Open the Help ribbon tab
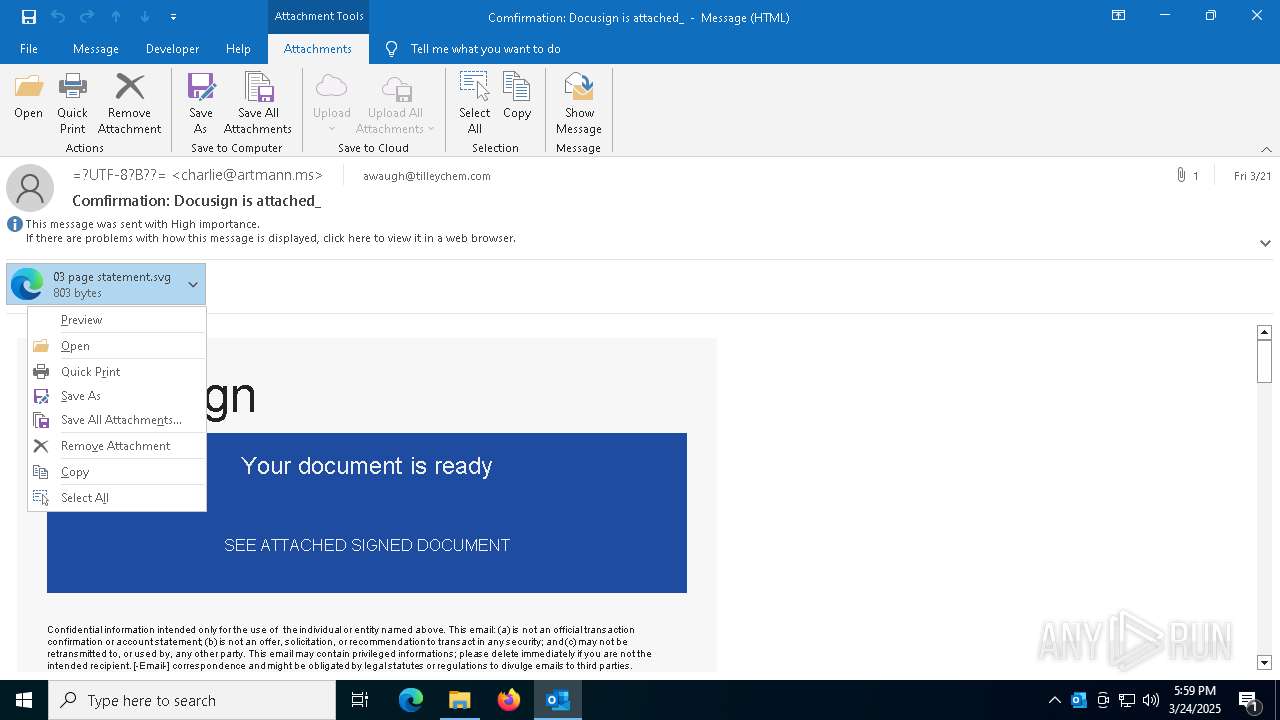The image size is (1280, 720). tap(238, 49)
